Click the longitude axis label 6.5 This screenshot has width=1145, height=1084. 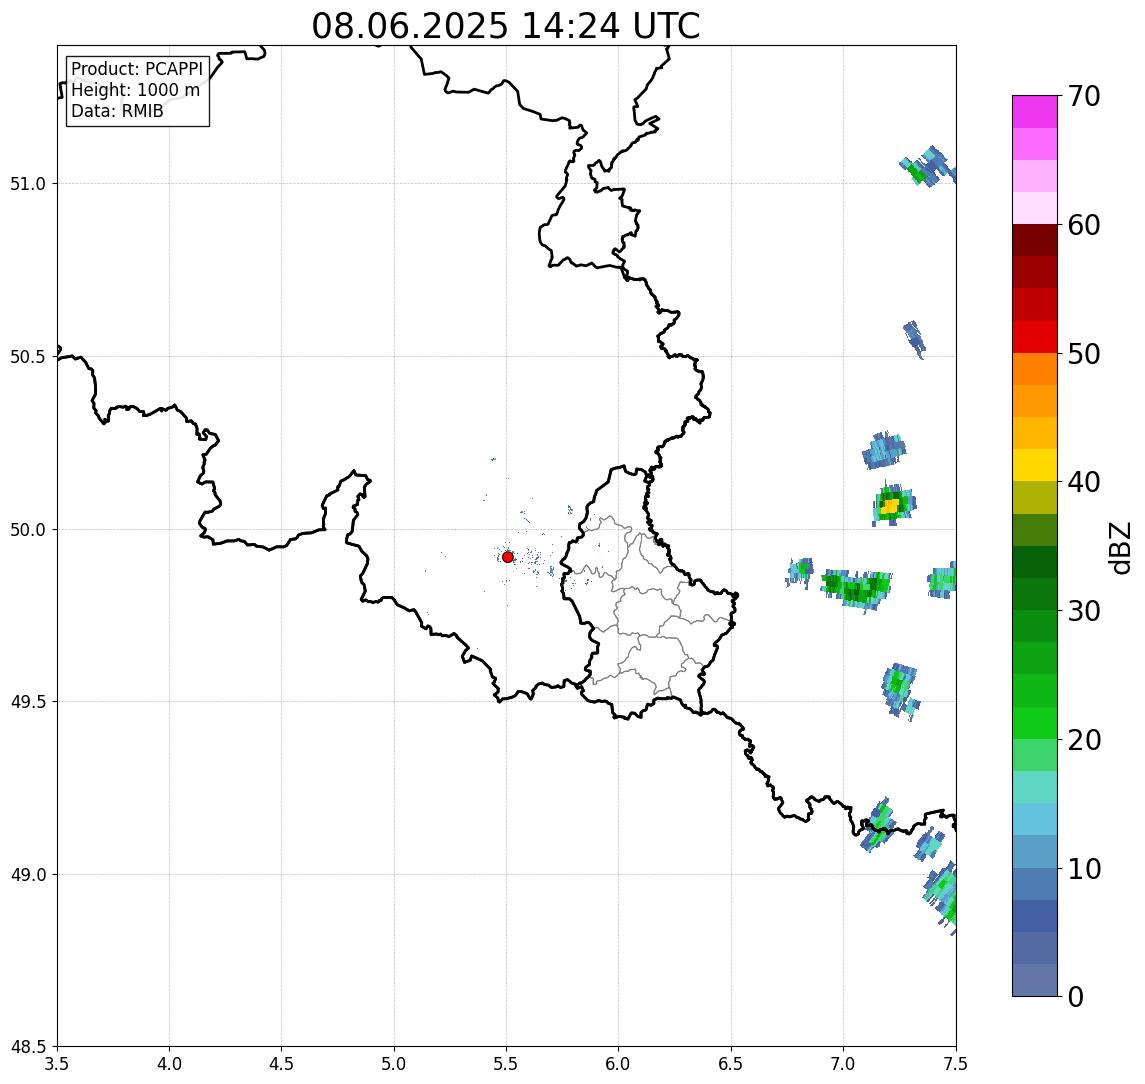click(731, 1064)
